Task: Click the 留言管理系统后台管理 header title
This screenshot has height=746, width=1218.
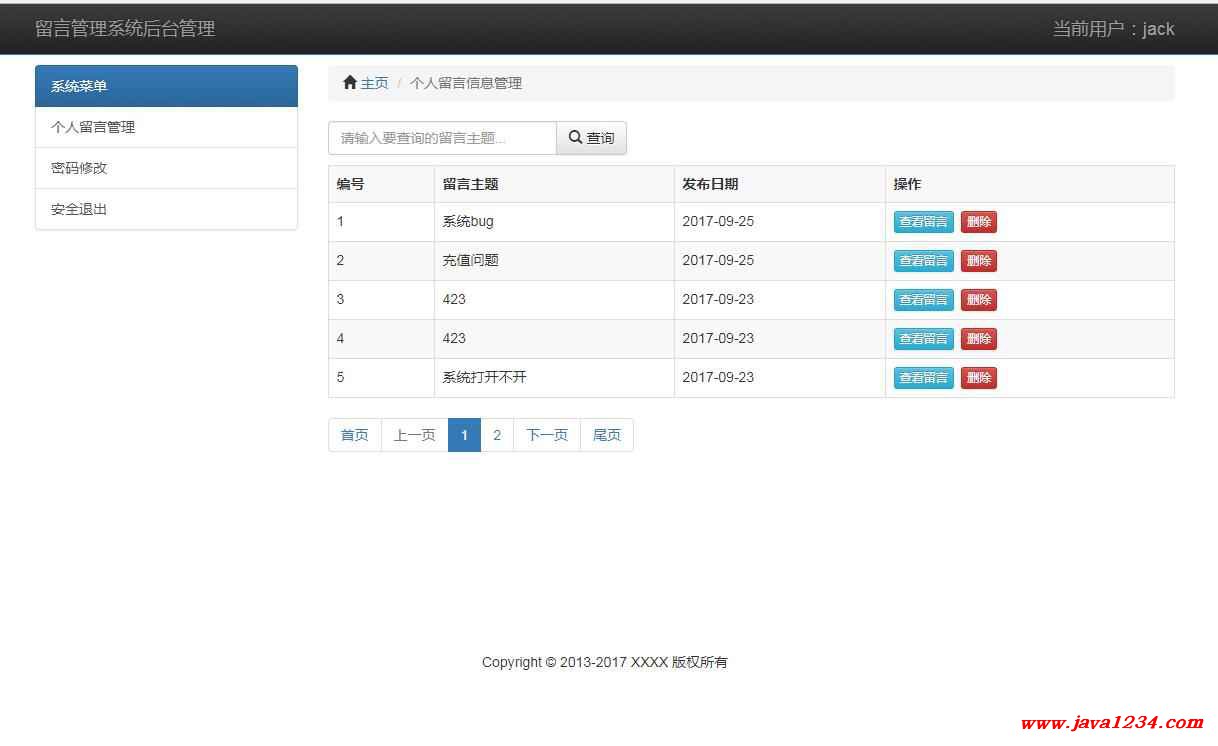Action: point(125,29)
